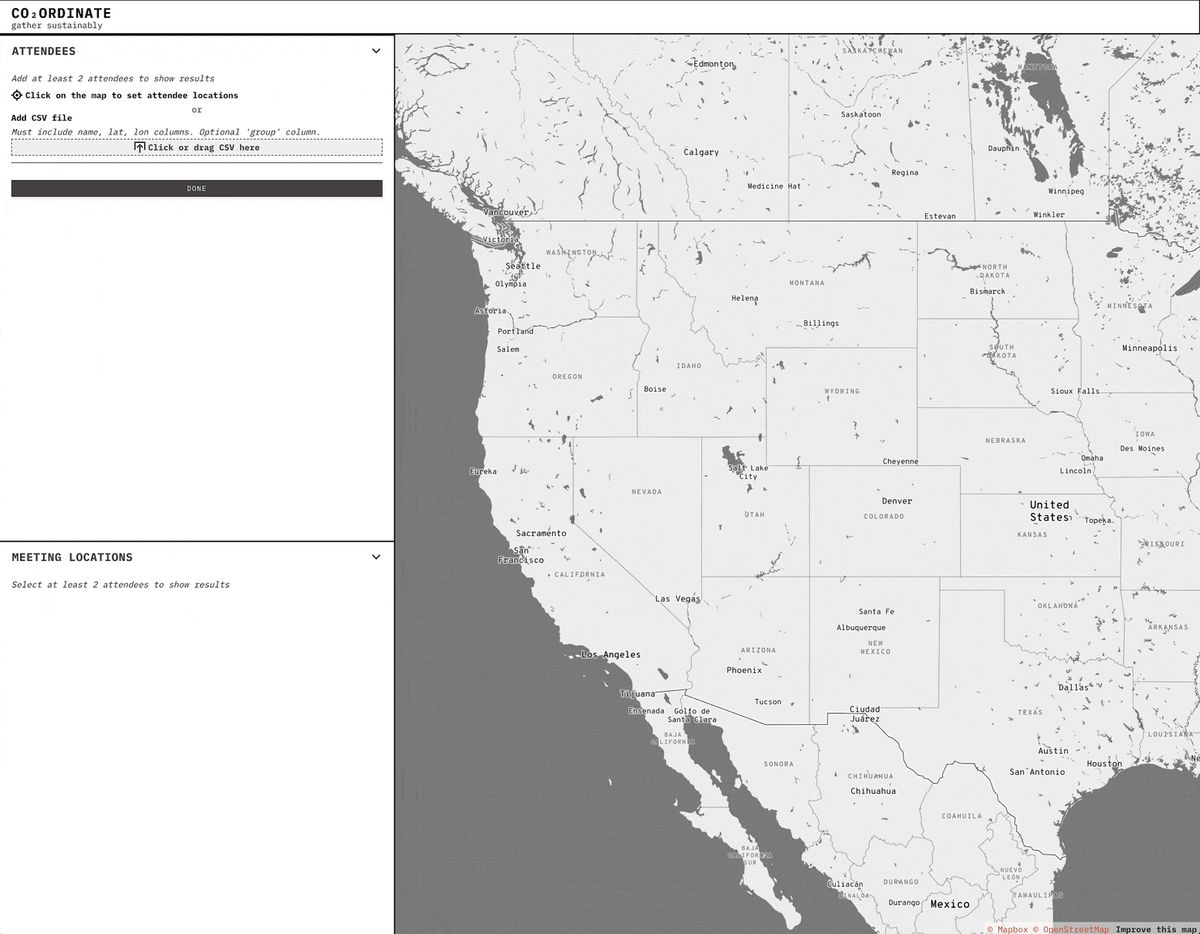Screen dimensions: 1200x934
Task: Select Santa Fe on the map
Action: [876, 611]
